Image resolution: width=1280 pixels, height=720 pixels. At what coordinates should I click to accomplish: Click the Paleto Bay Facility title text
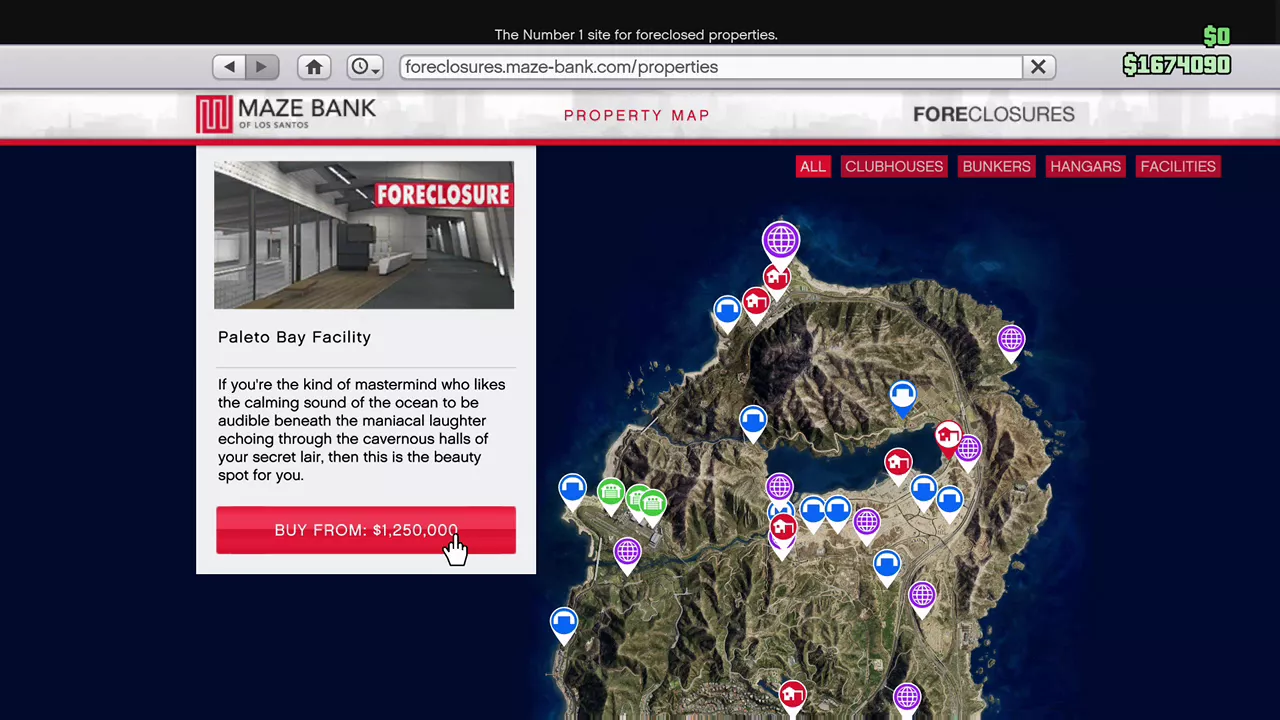pos(294,337)
